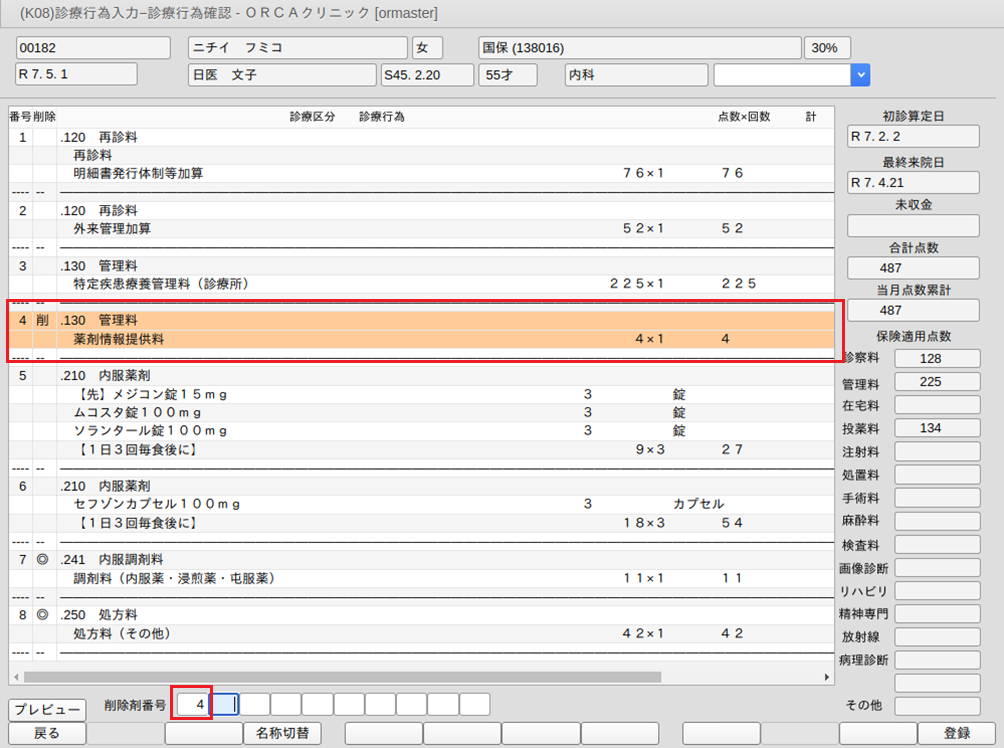Click the patient number field 00182
This screenshot has width=1004, height=748.
tap(78, 48)
